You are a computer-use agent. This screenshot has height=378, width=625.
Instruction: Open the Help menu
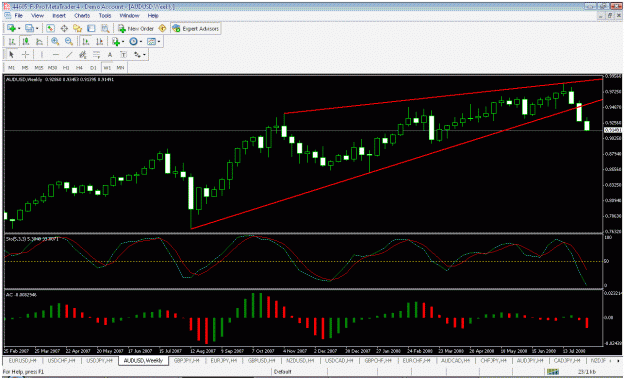click(x=153, y=16)
